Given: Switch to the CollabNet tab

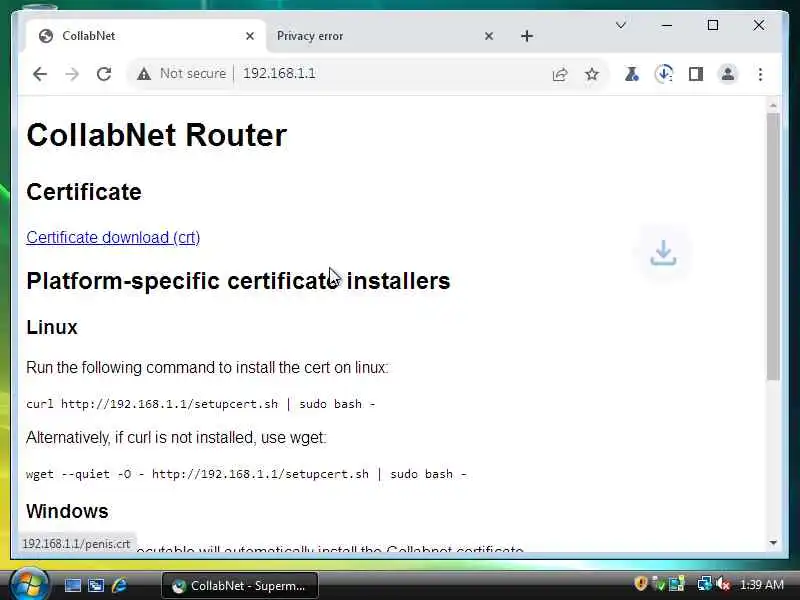Looking at the screenshot, I should click(x=145, y=36).
